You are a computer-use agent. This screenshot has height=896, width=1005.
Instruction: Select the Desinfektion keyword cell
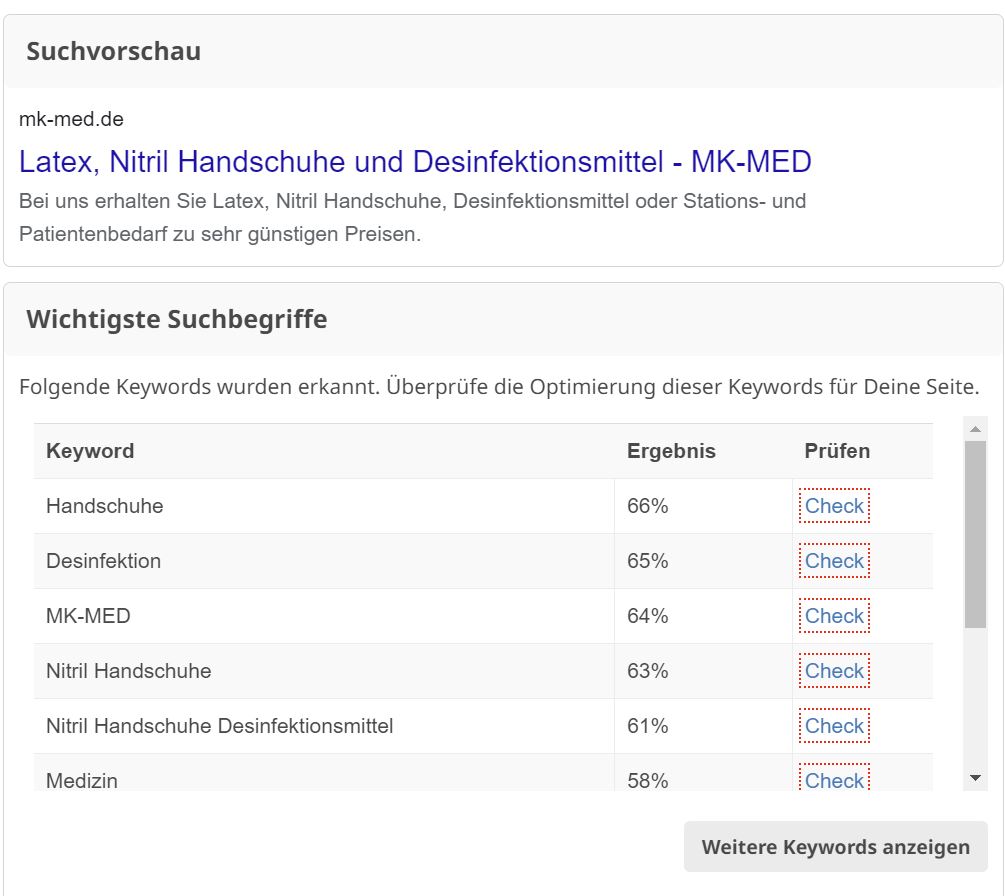[324, 561]
